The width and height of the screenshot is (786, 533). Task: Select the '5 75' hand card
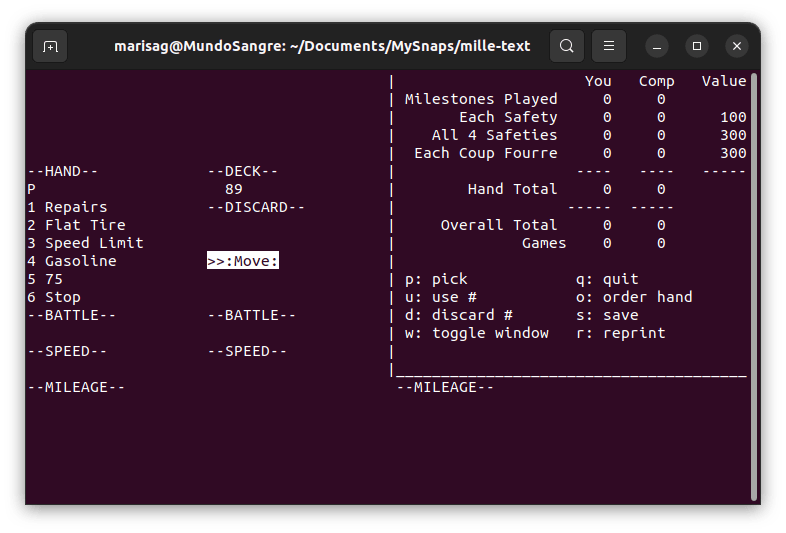pyautogui.click(x=45, y=279)
